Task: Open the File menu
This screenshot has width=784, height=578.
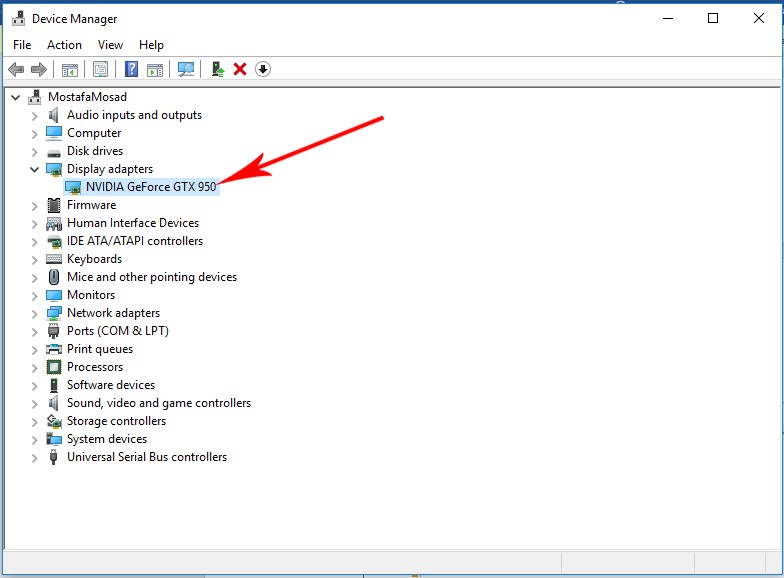Action: tap(22, 45)
